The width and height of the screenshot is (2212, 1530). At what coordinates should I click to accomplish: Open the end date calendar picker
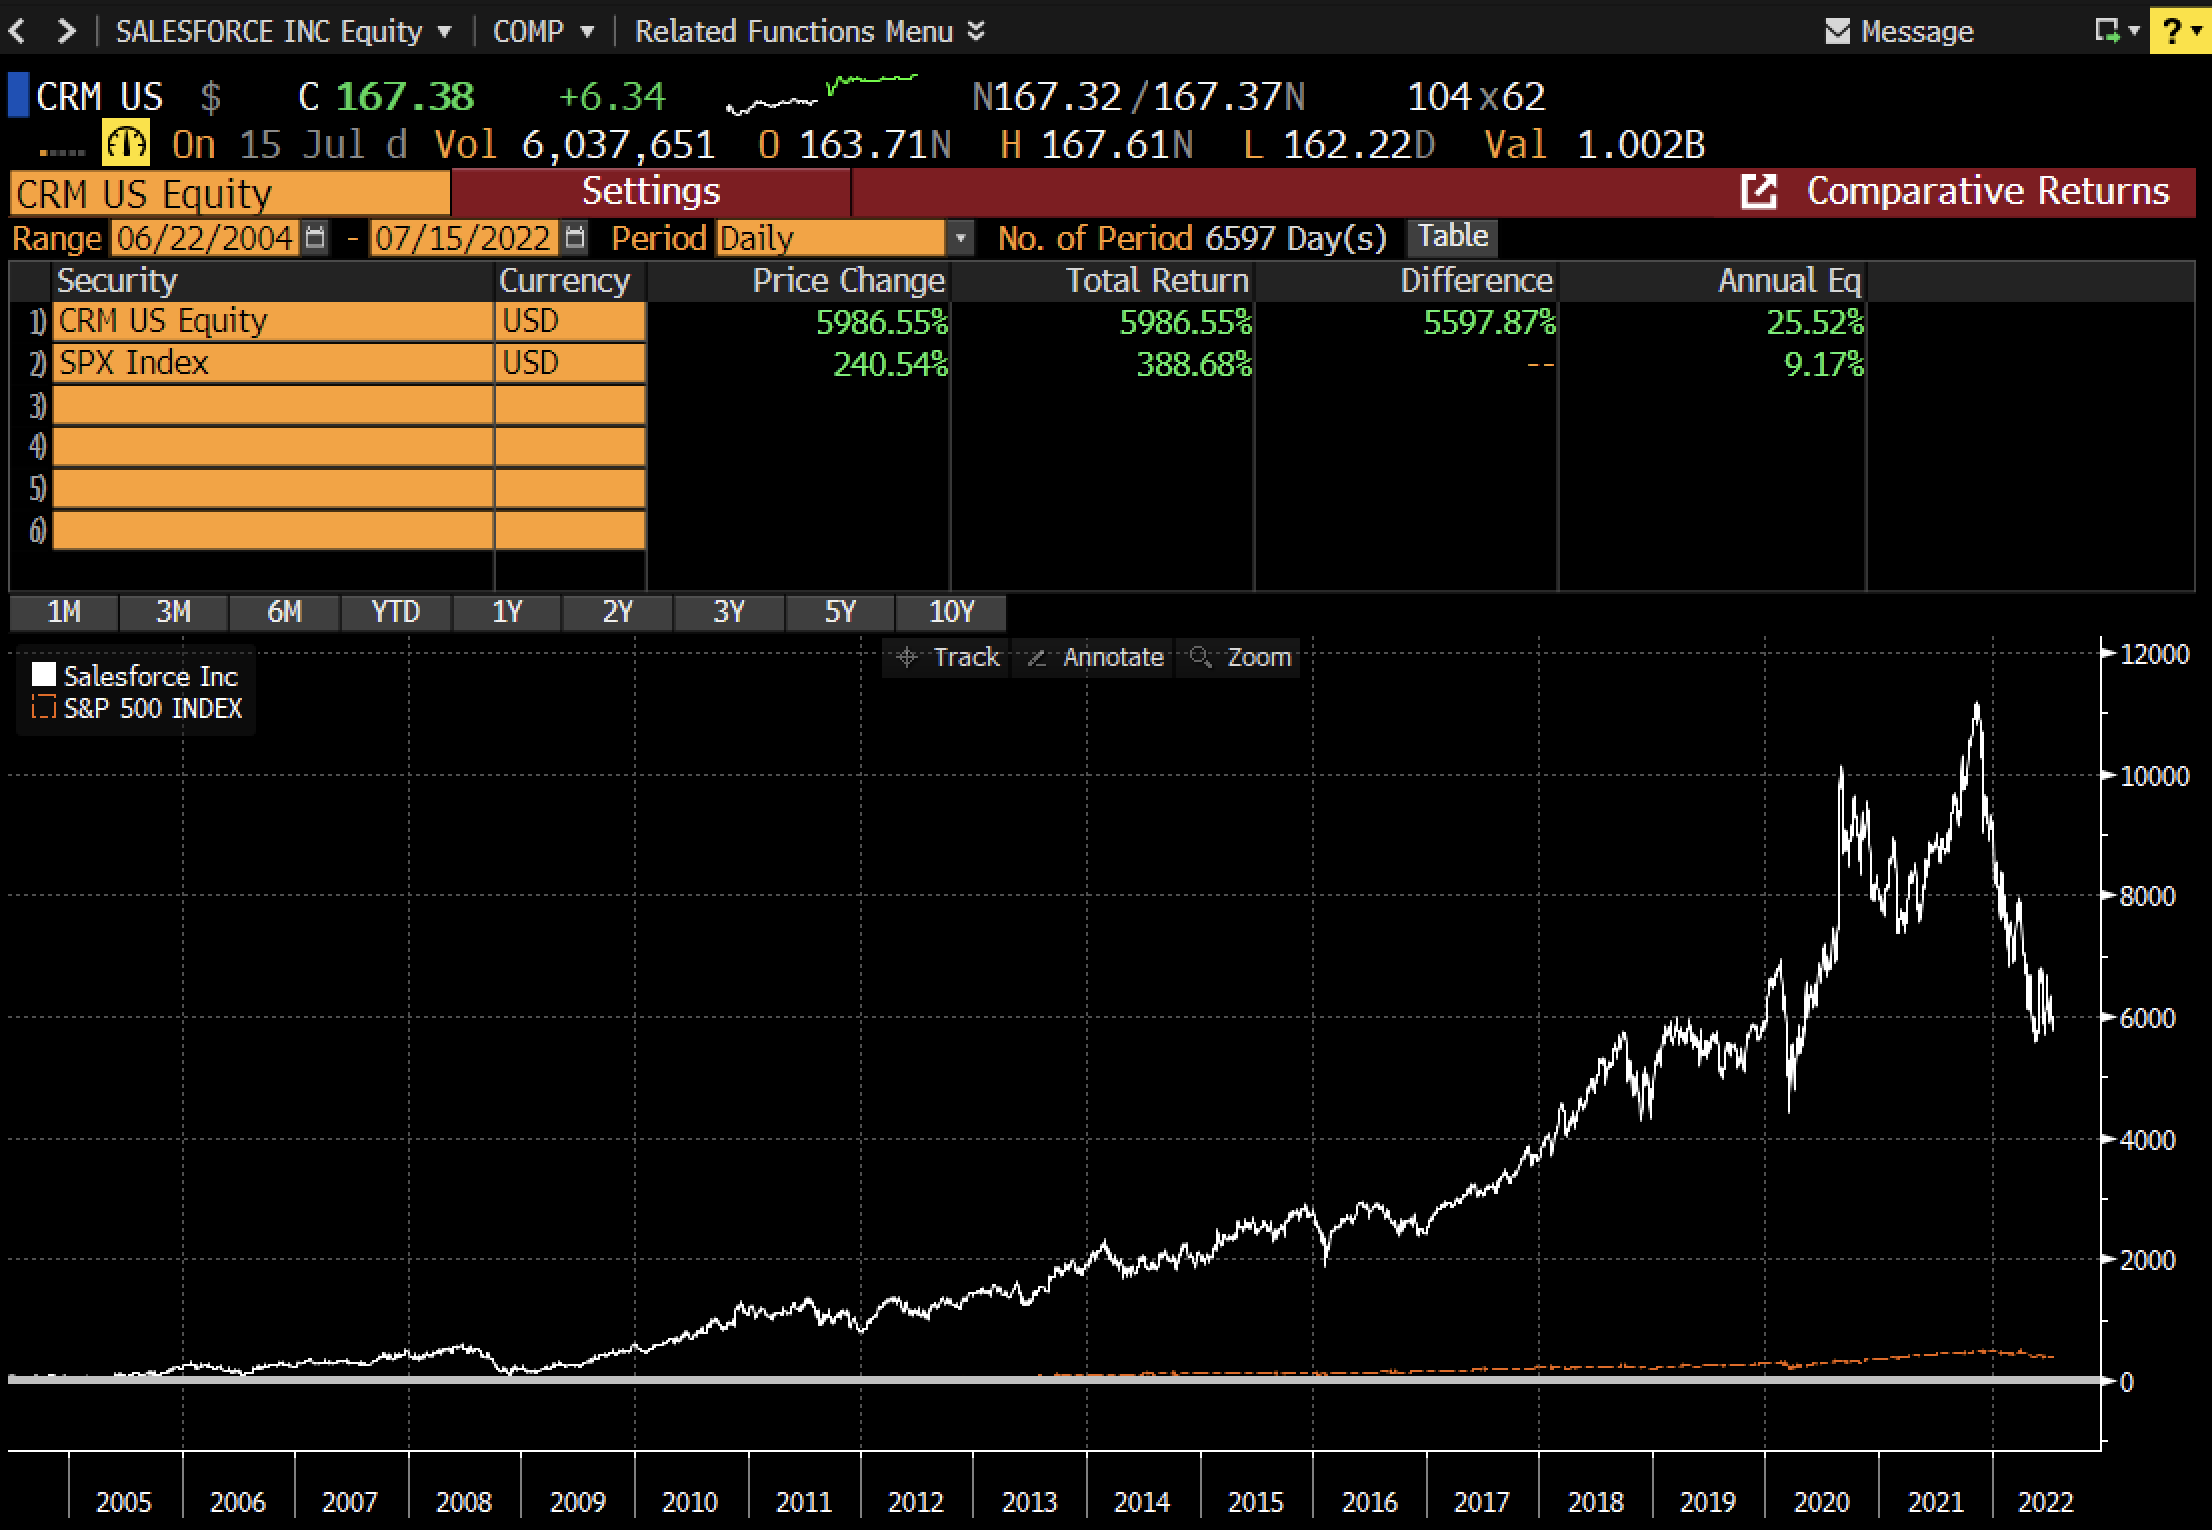[x=574, y=238]
